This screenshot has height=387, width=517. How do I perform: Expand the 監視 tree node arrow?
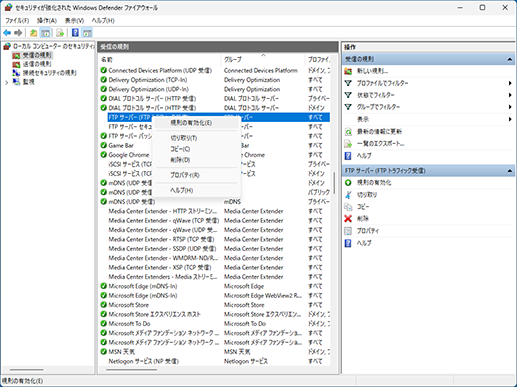coord(7,82)
